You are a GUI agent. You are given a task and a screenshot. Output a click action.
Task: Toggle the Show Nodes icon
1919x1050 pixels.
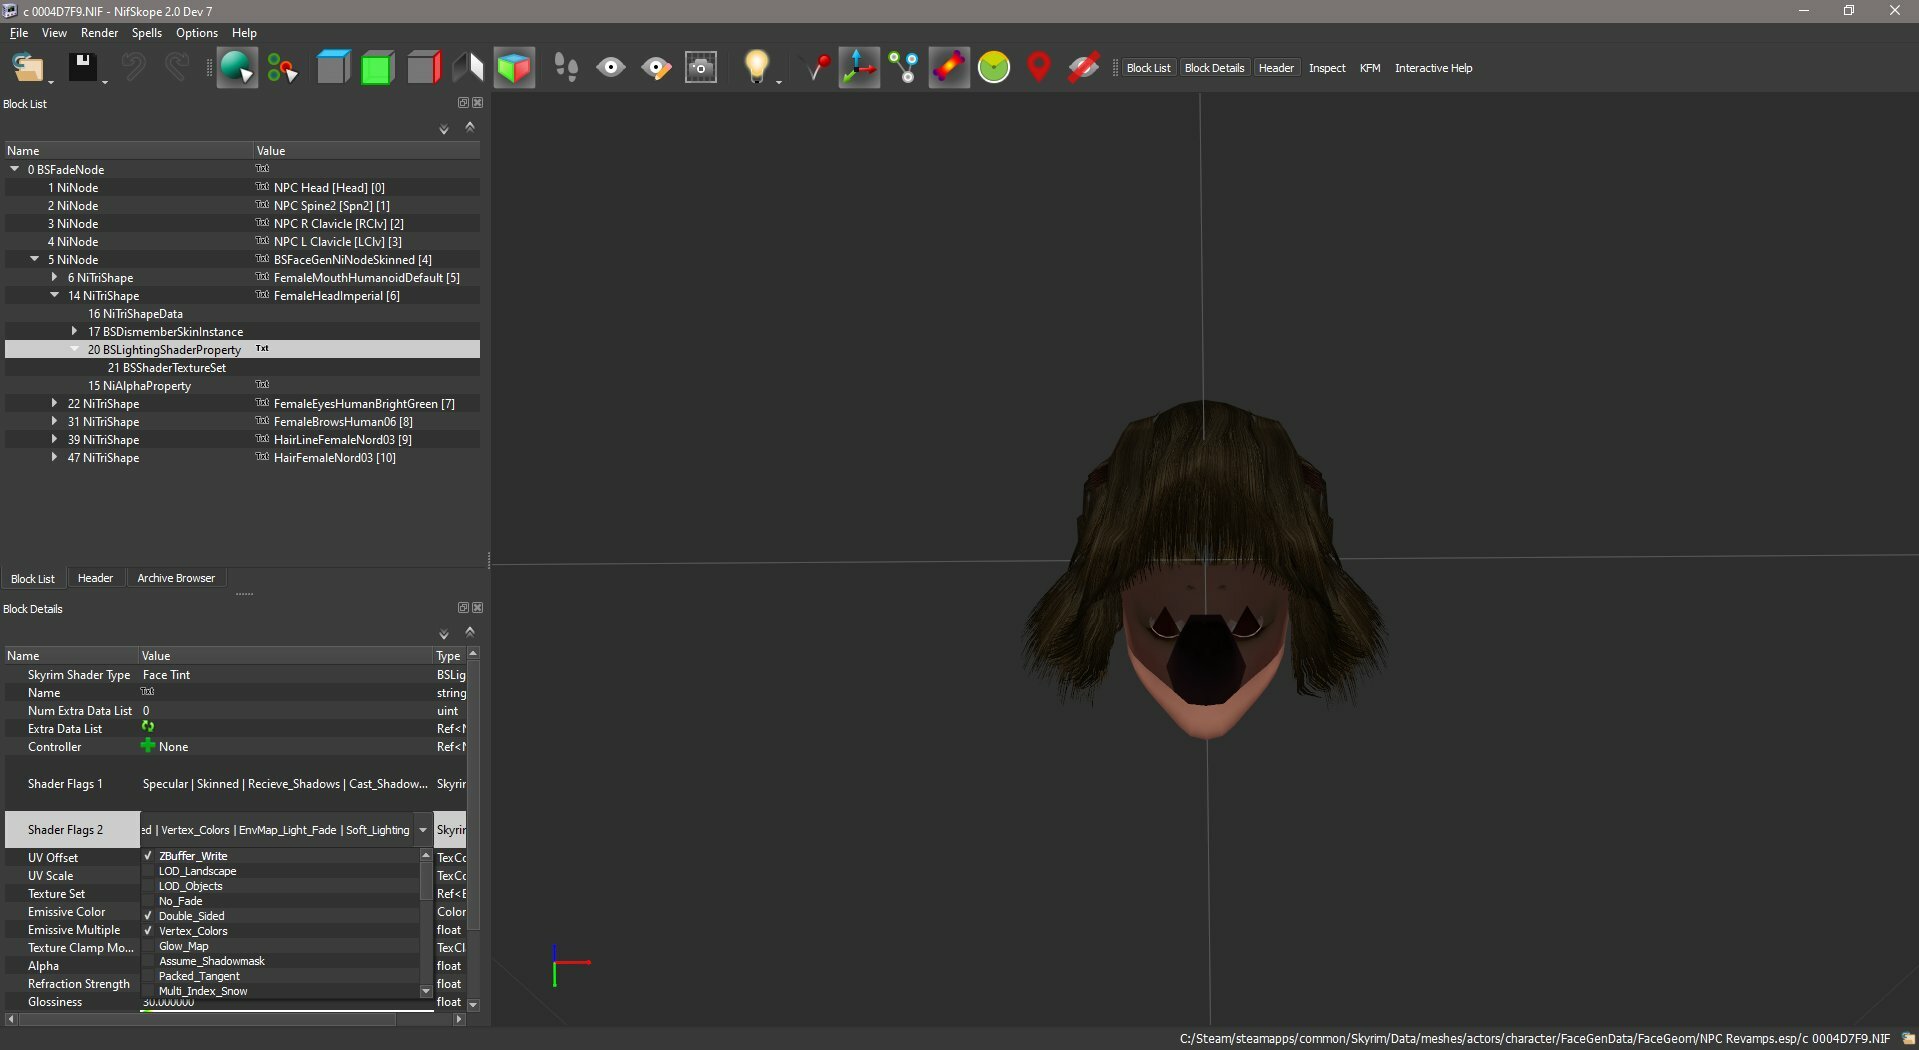[x=904, y=68]
